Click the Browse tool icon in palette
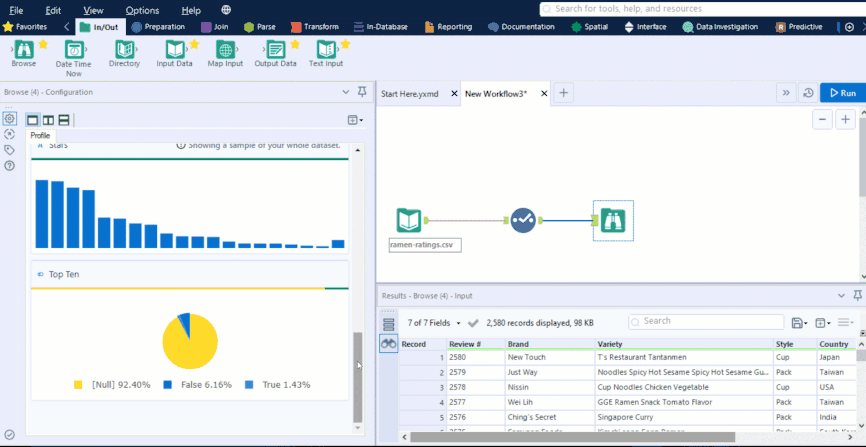 tap(23, 50)
